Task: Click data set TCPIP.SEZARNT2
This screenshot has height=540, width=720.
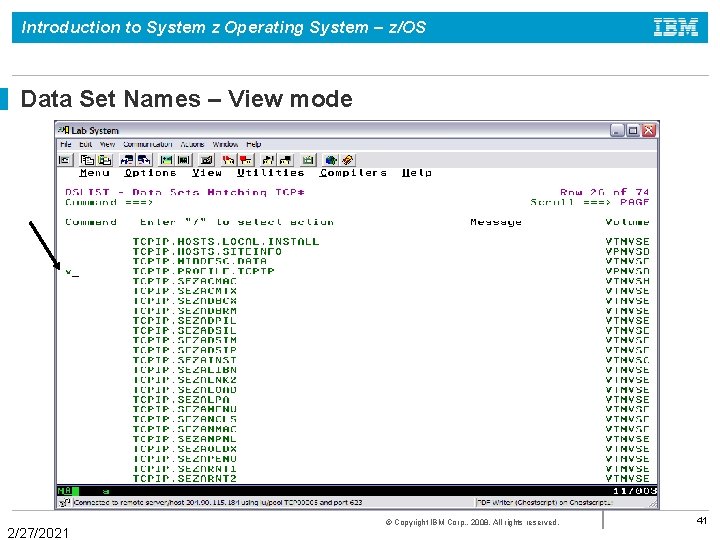Action: (x=185, y=478)
